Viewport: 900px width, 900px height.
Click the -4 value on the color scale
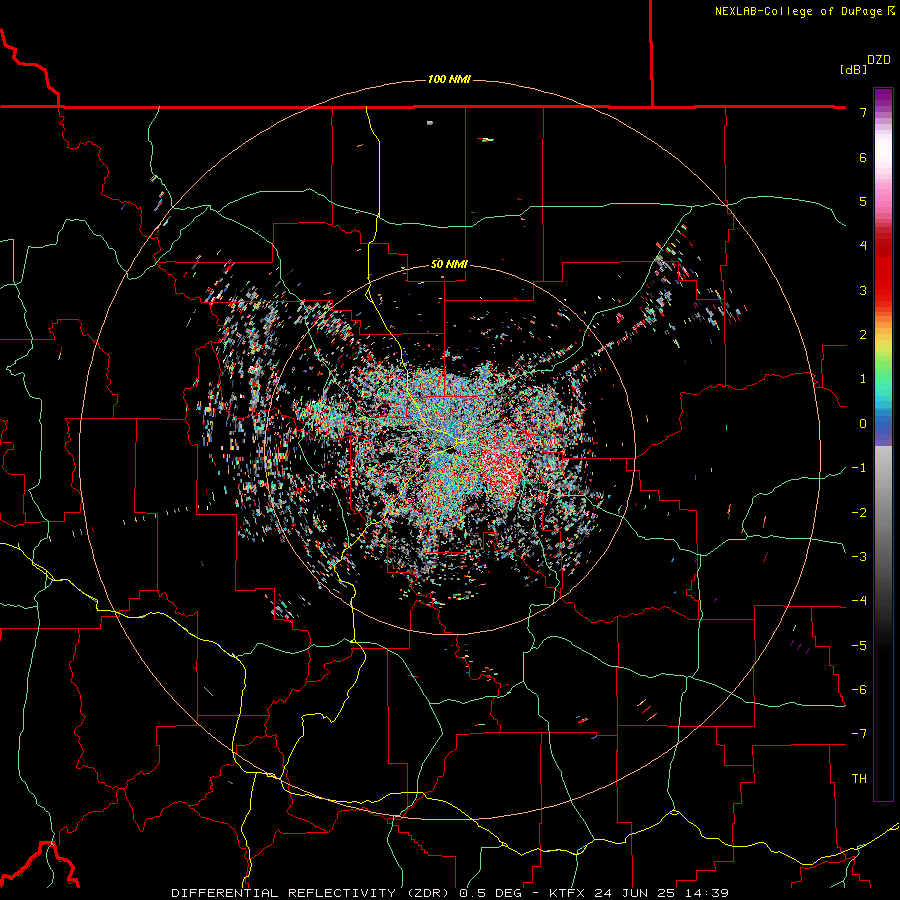pyautogui.click(x=859, y=601)
